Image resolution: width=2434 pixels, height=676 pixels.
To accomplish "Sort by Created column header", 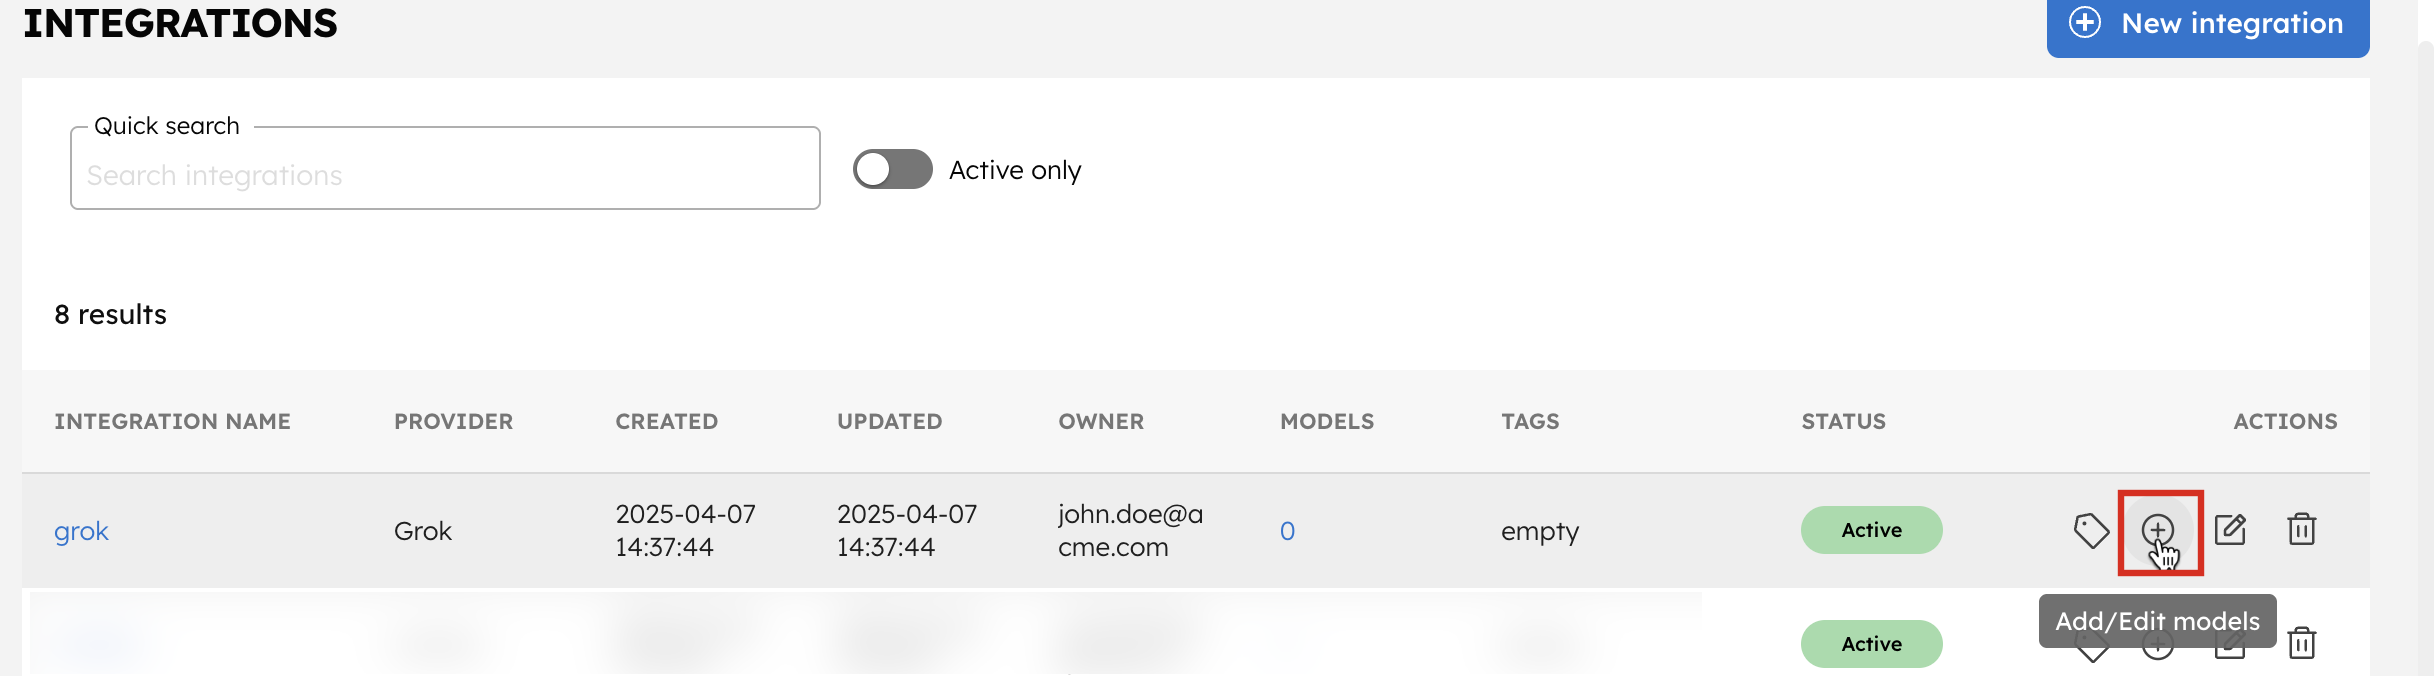I will tap(666, 422).
